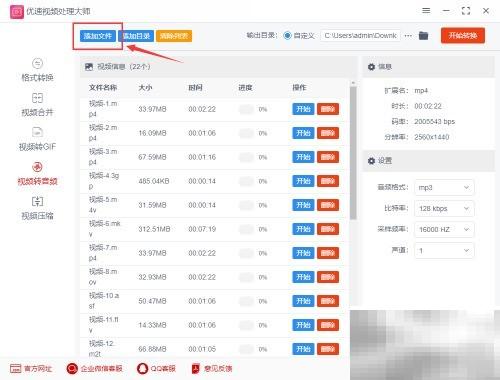Open the 视频转GIF tool
Screen dimensions: 500x380
(37, 139)
